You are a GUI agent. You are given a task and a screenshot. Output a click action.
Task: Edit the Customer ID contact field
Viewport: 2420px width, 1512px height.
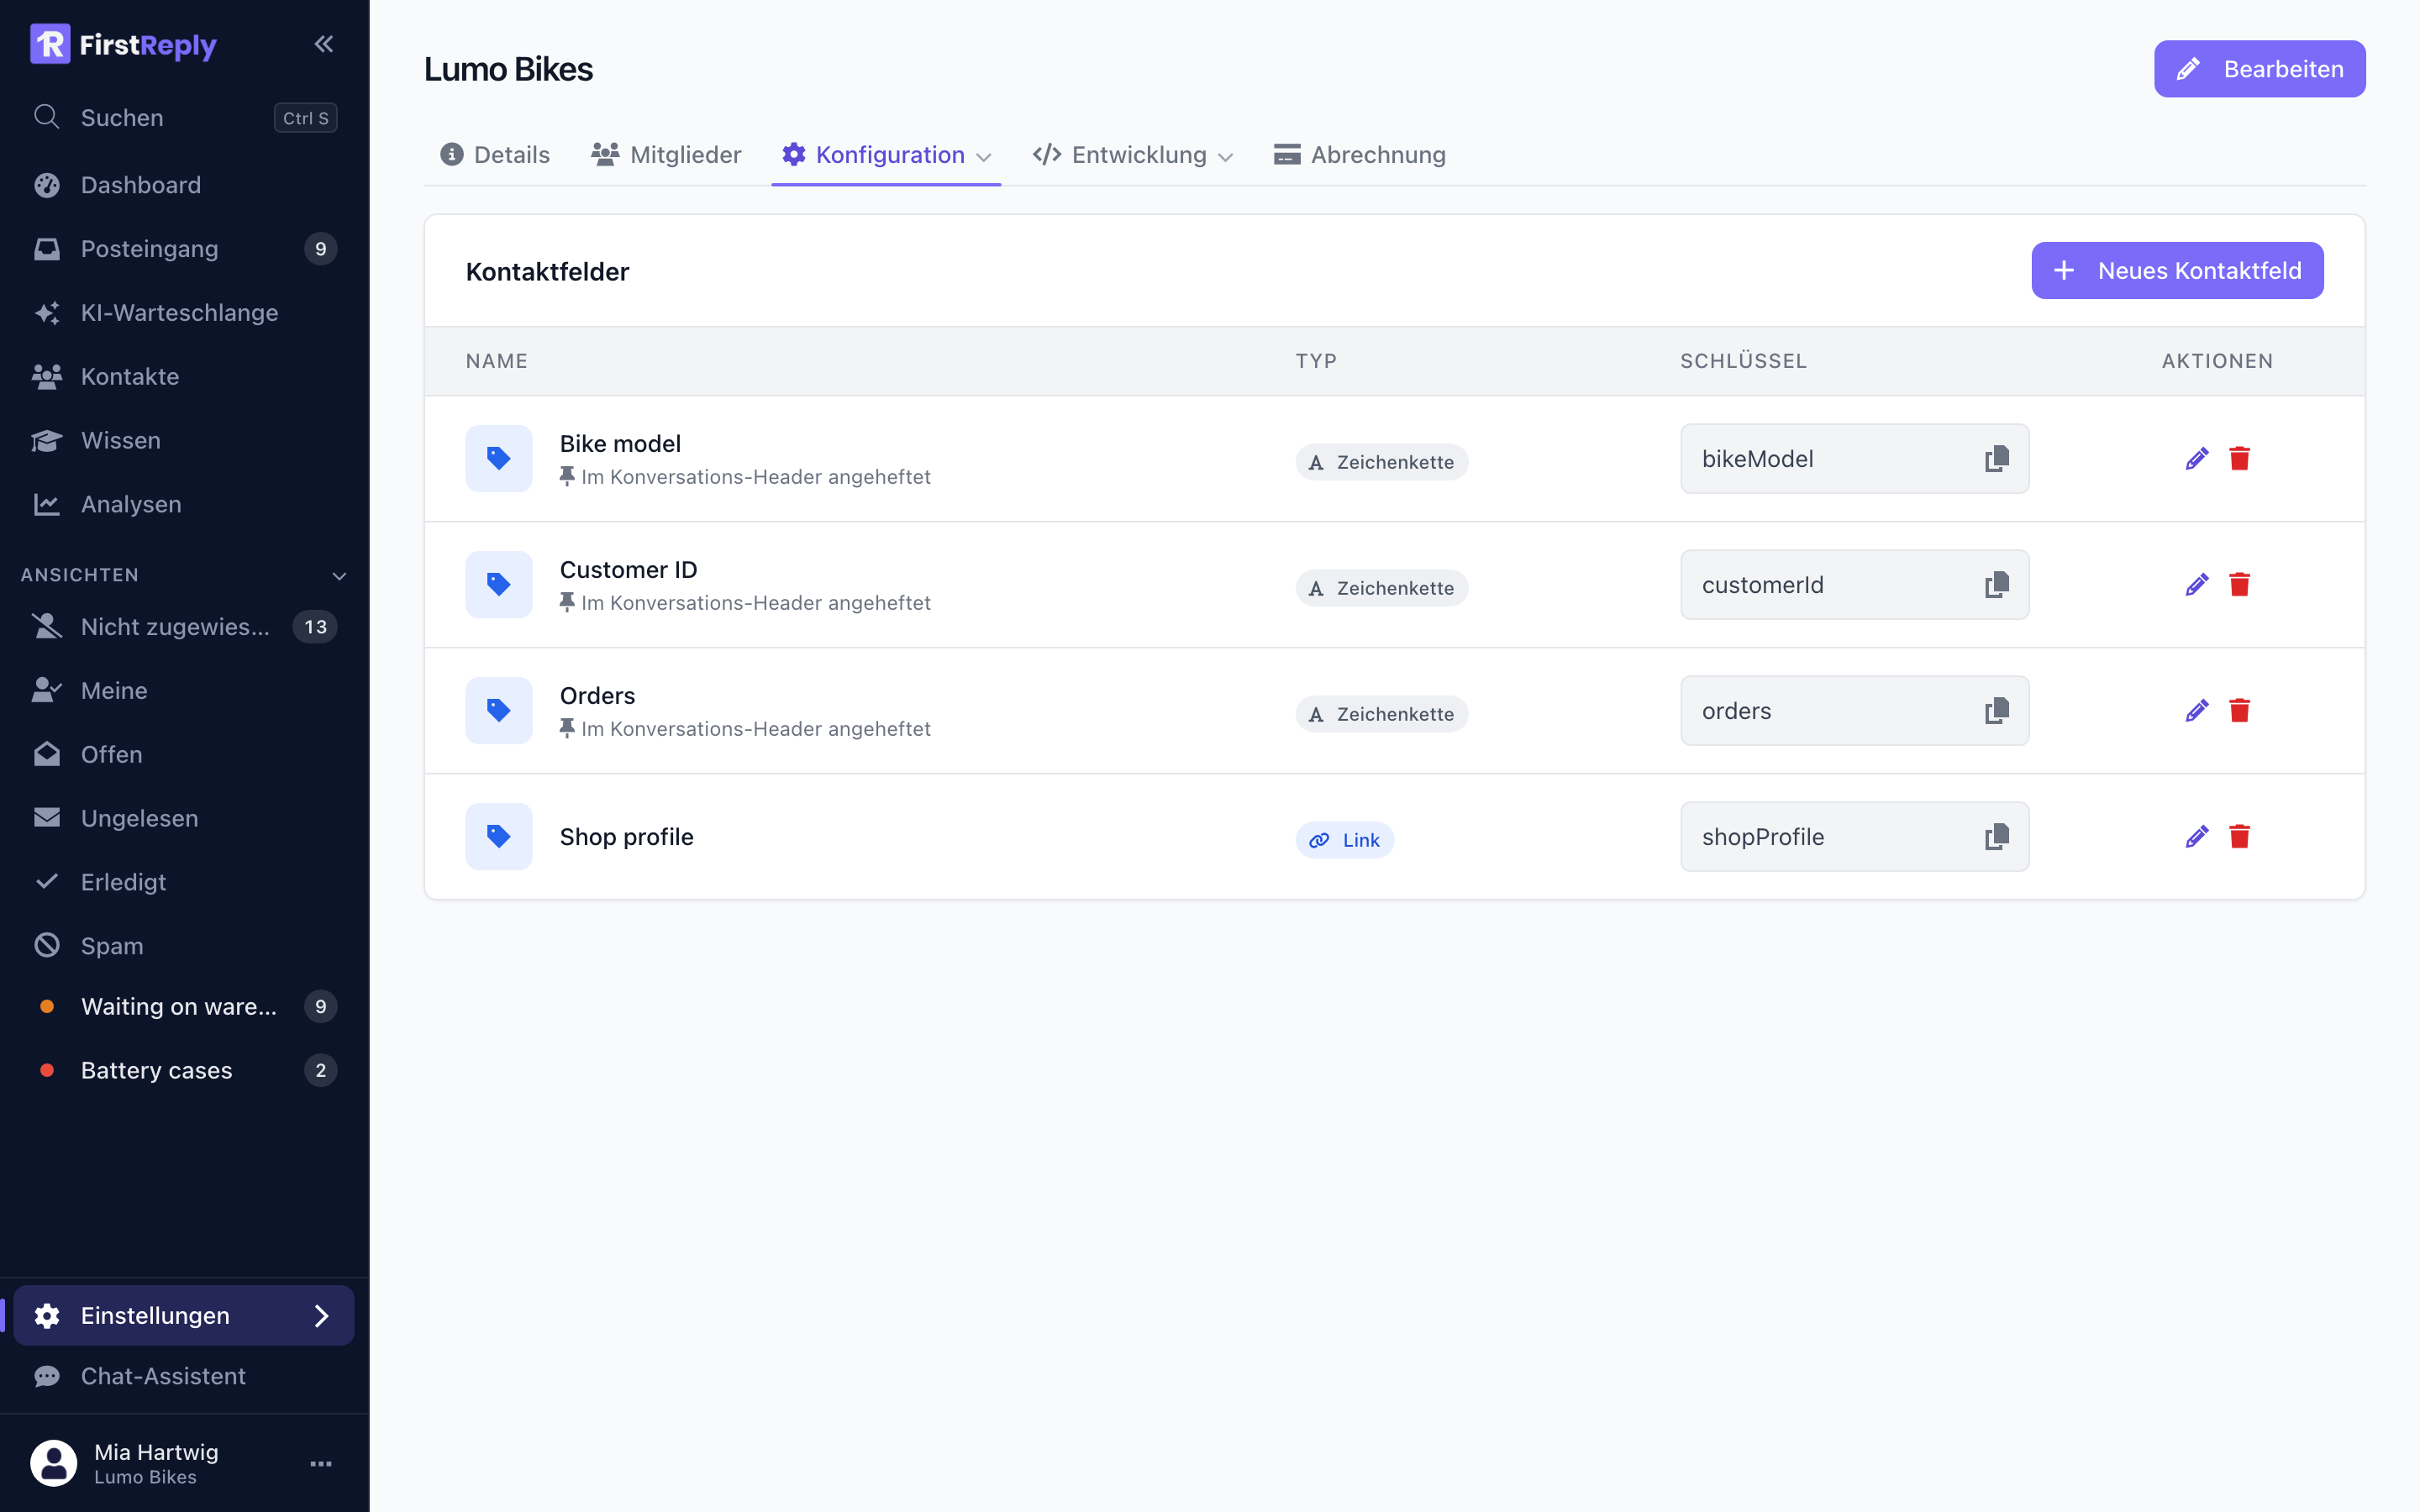coord(2196,585)
